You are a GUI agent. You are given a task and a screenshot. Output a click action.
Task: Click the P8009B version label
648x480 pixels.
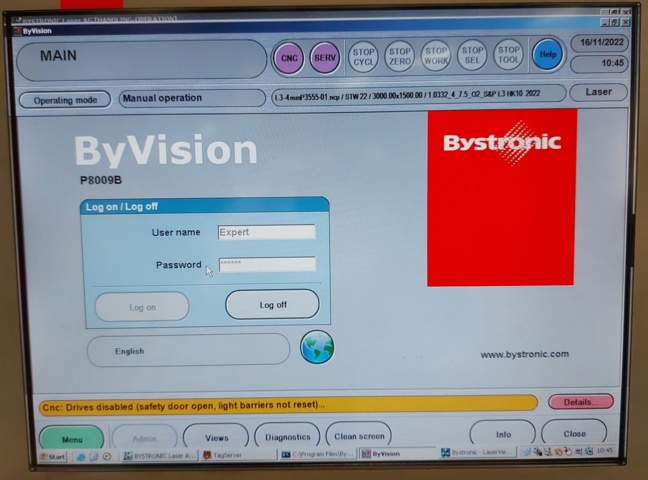point(101,180)
